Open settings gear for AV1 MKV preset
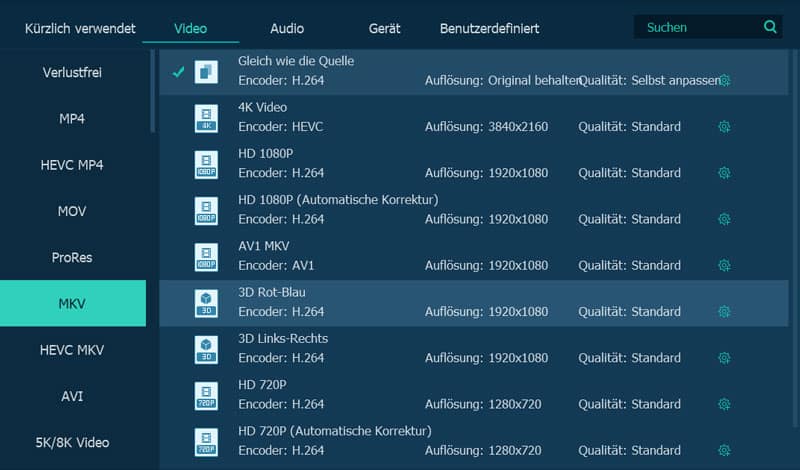Image resolution: width=800 pixels, height=470 pixels. coord(724,265)
